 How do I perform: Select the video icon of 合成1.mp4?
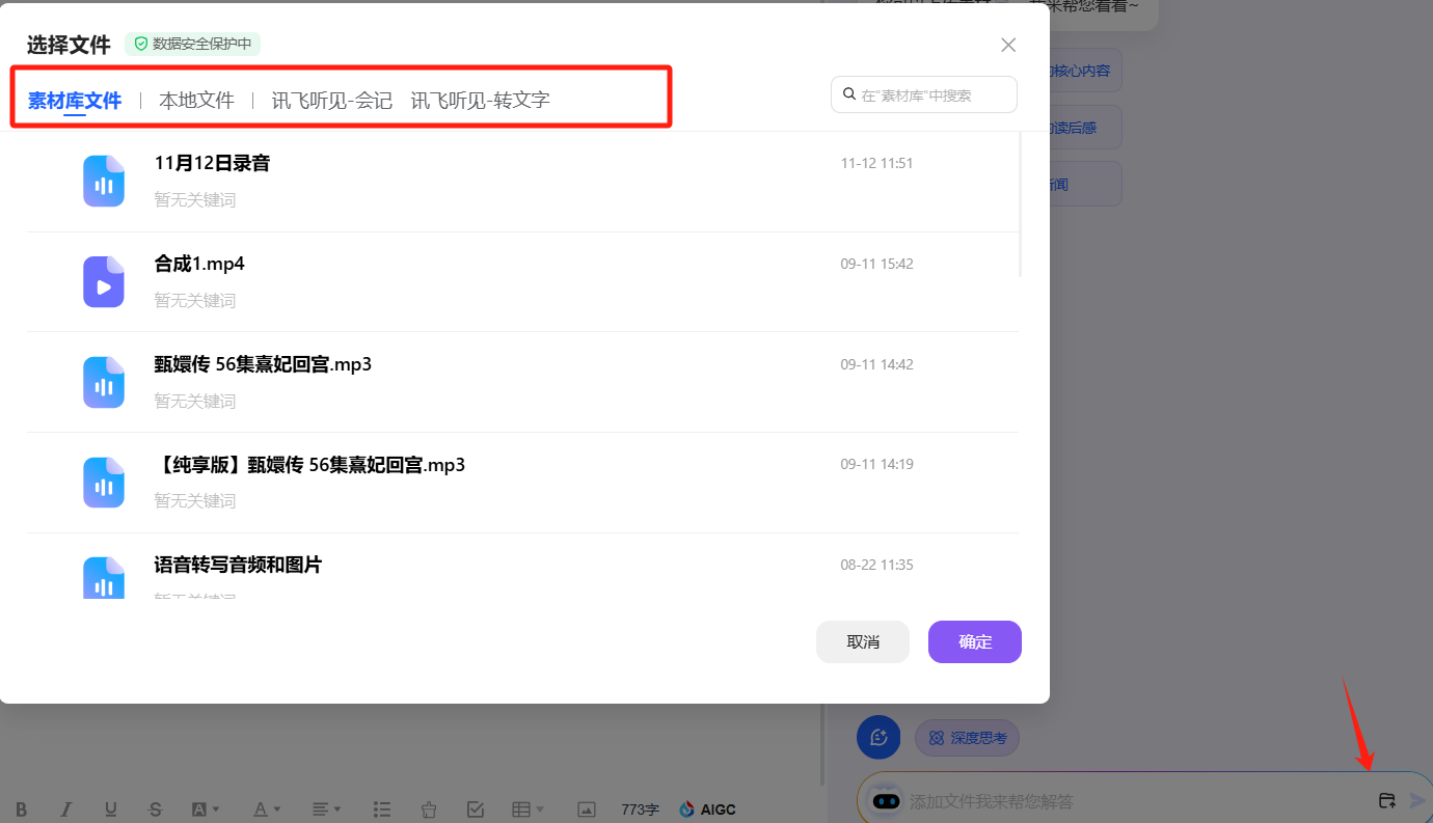pyautogui.click(x=104, y=282)
